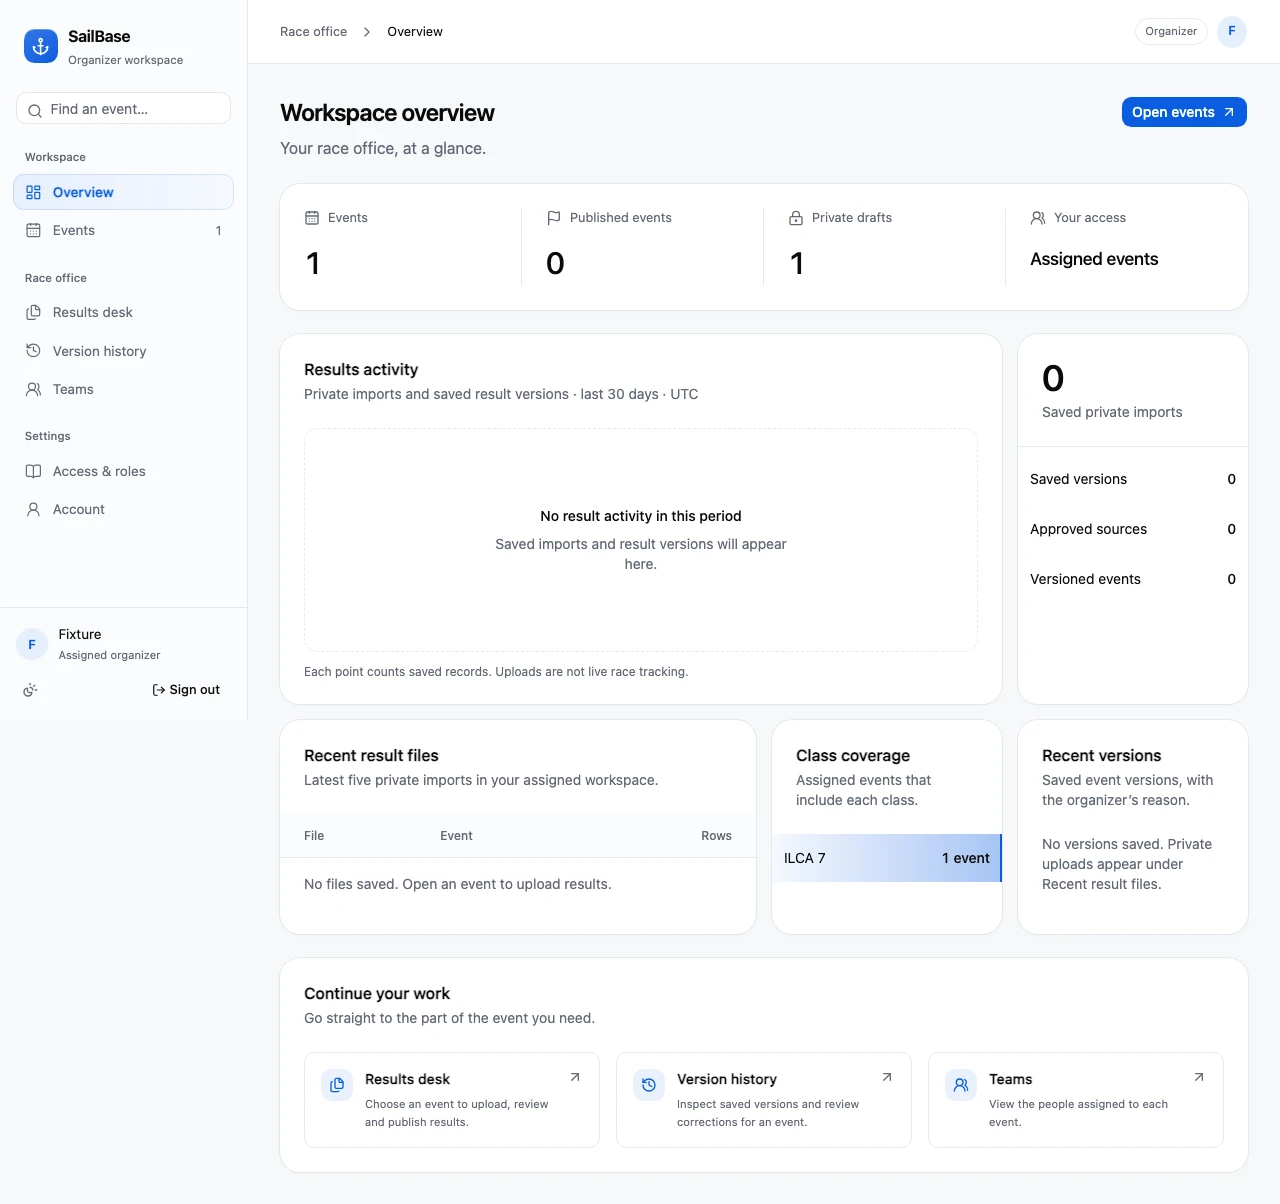The width and height of the screenshot is (1280, 1204).
Task: Click the calendar icon beside the Events stat
Action: (x=312, y=217)
